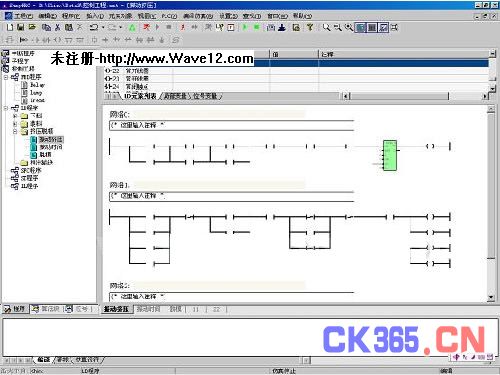Collapse the FBD program tree node

pyautogui.click(x=6, y=77)
